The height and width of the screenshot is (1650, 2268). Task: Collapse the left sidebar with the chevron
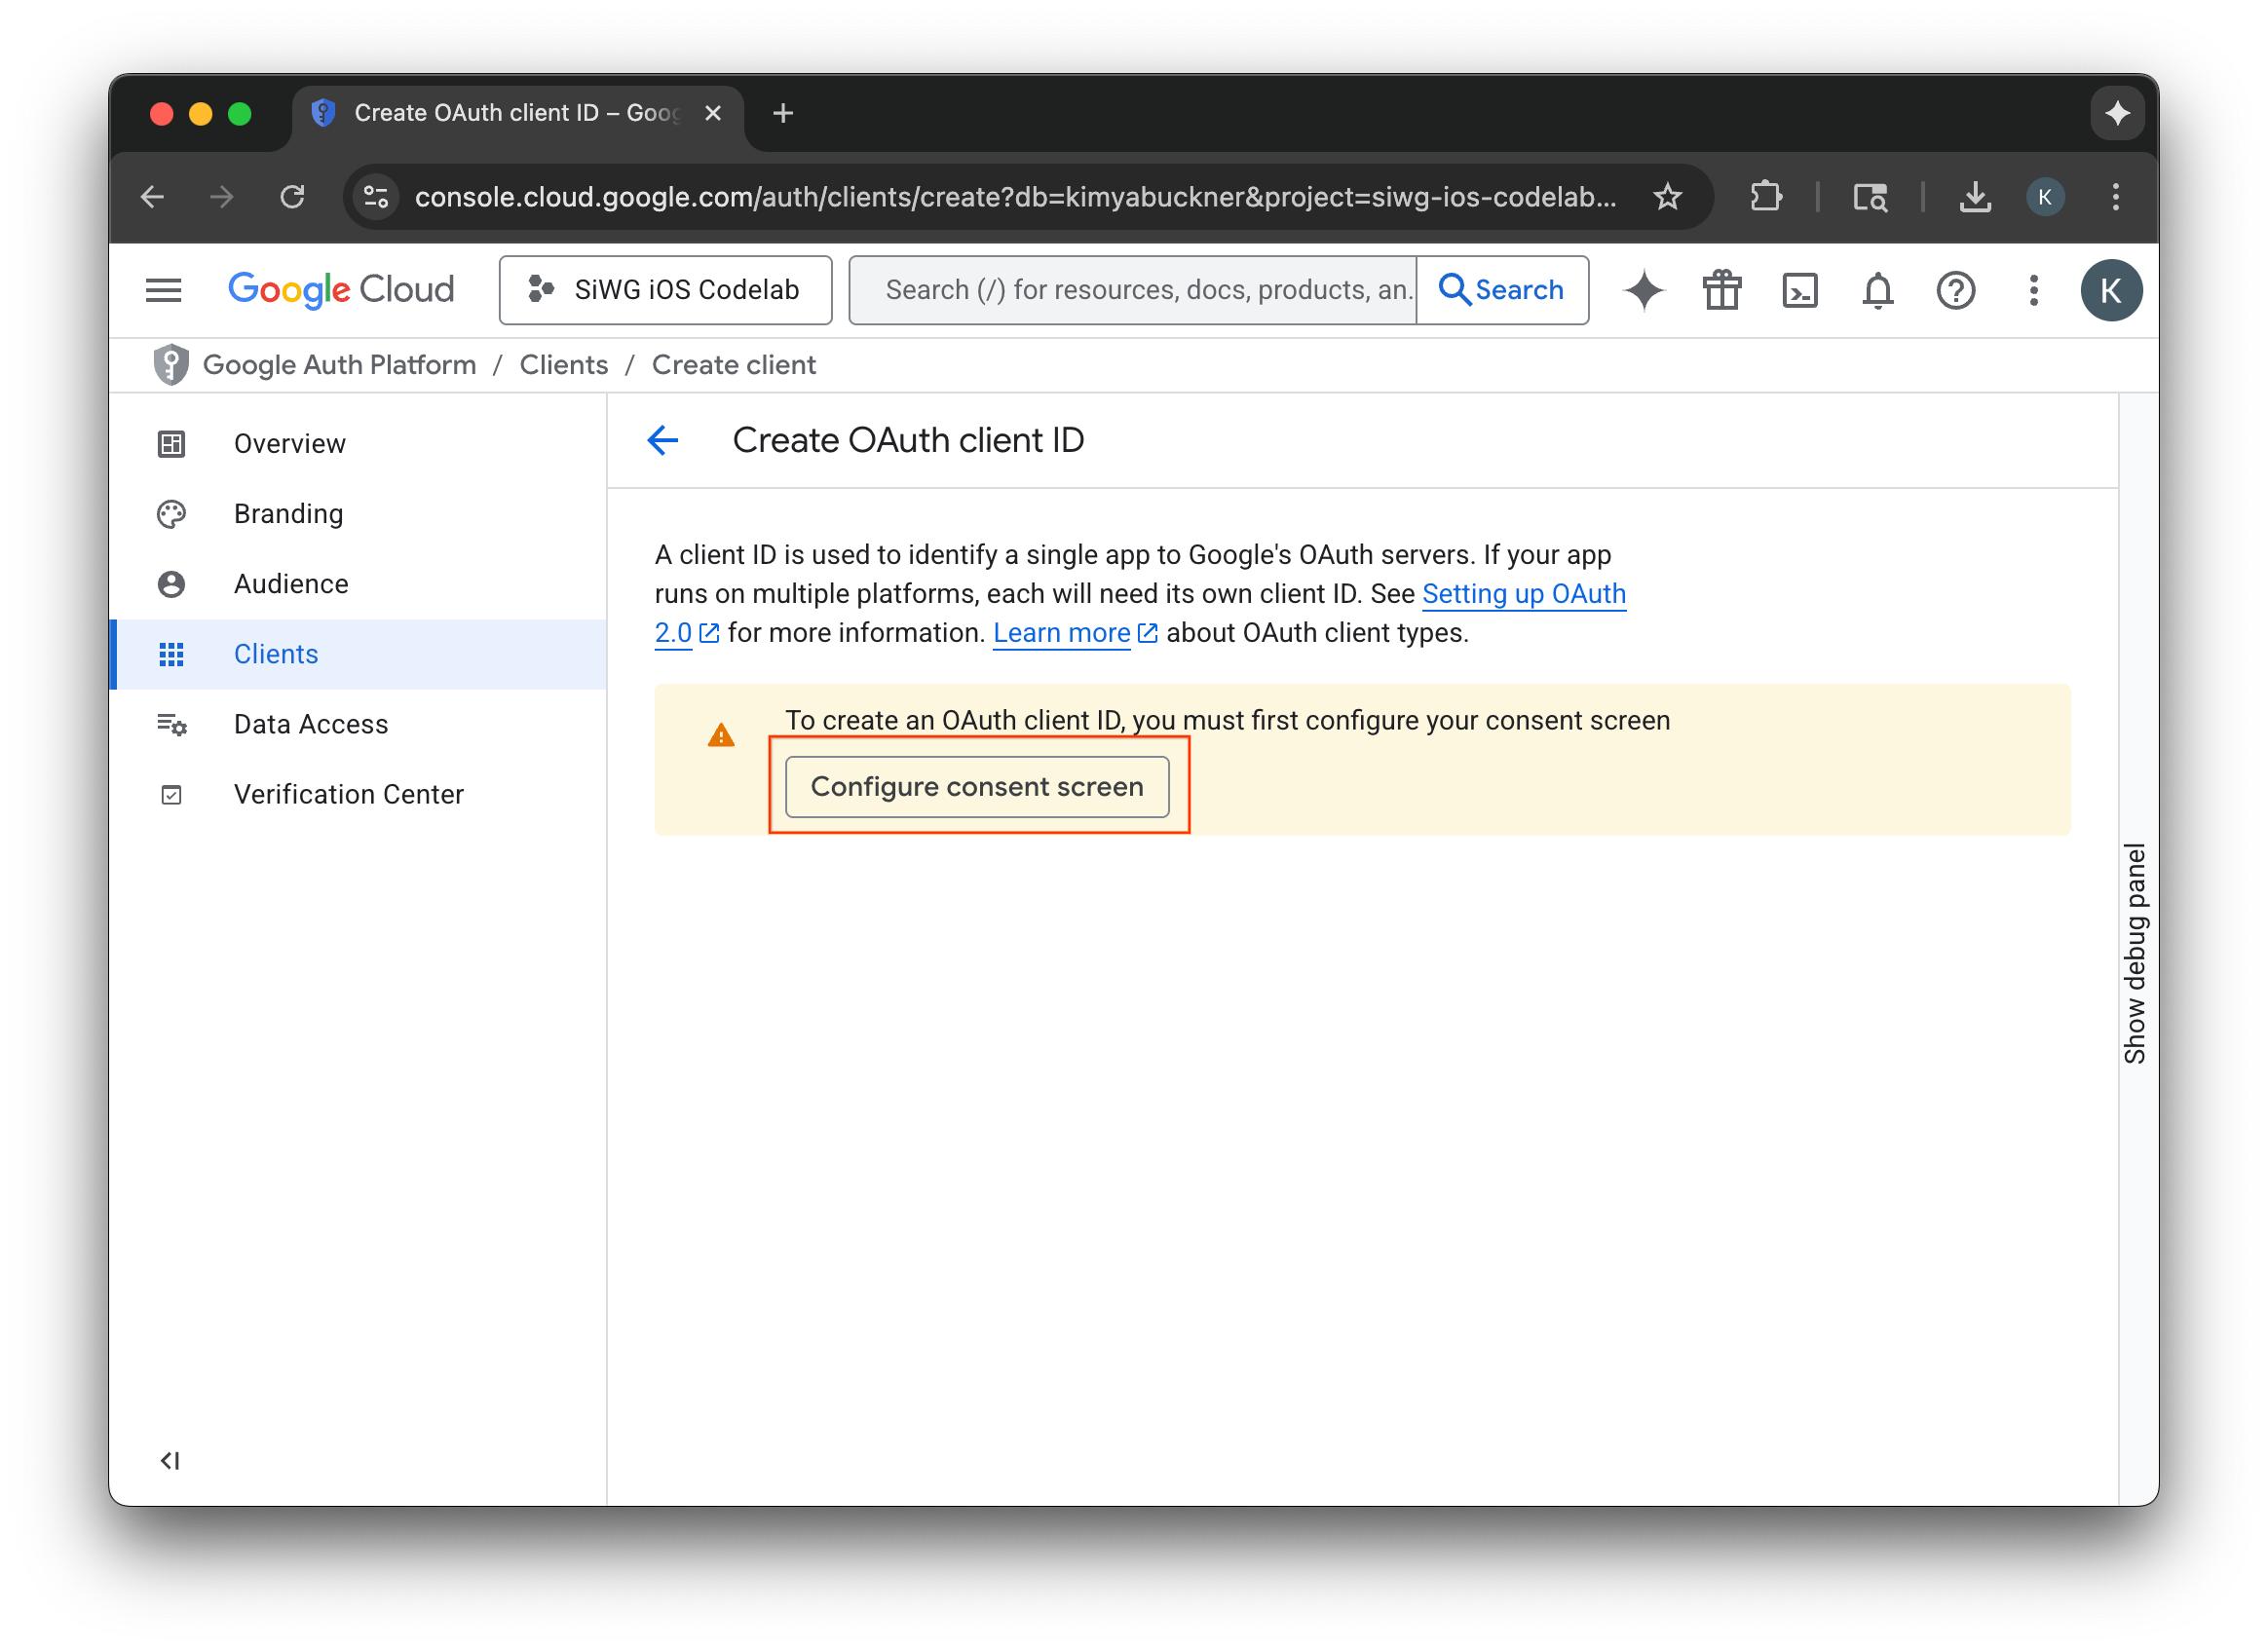tap(169, 1460)
